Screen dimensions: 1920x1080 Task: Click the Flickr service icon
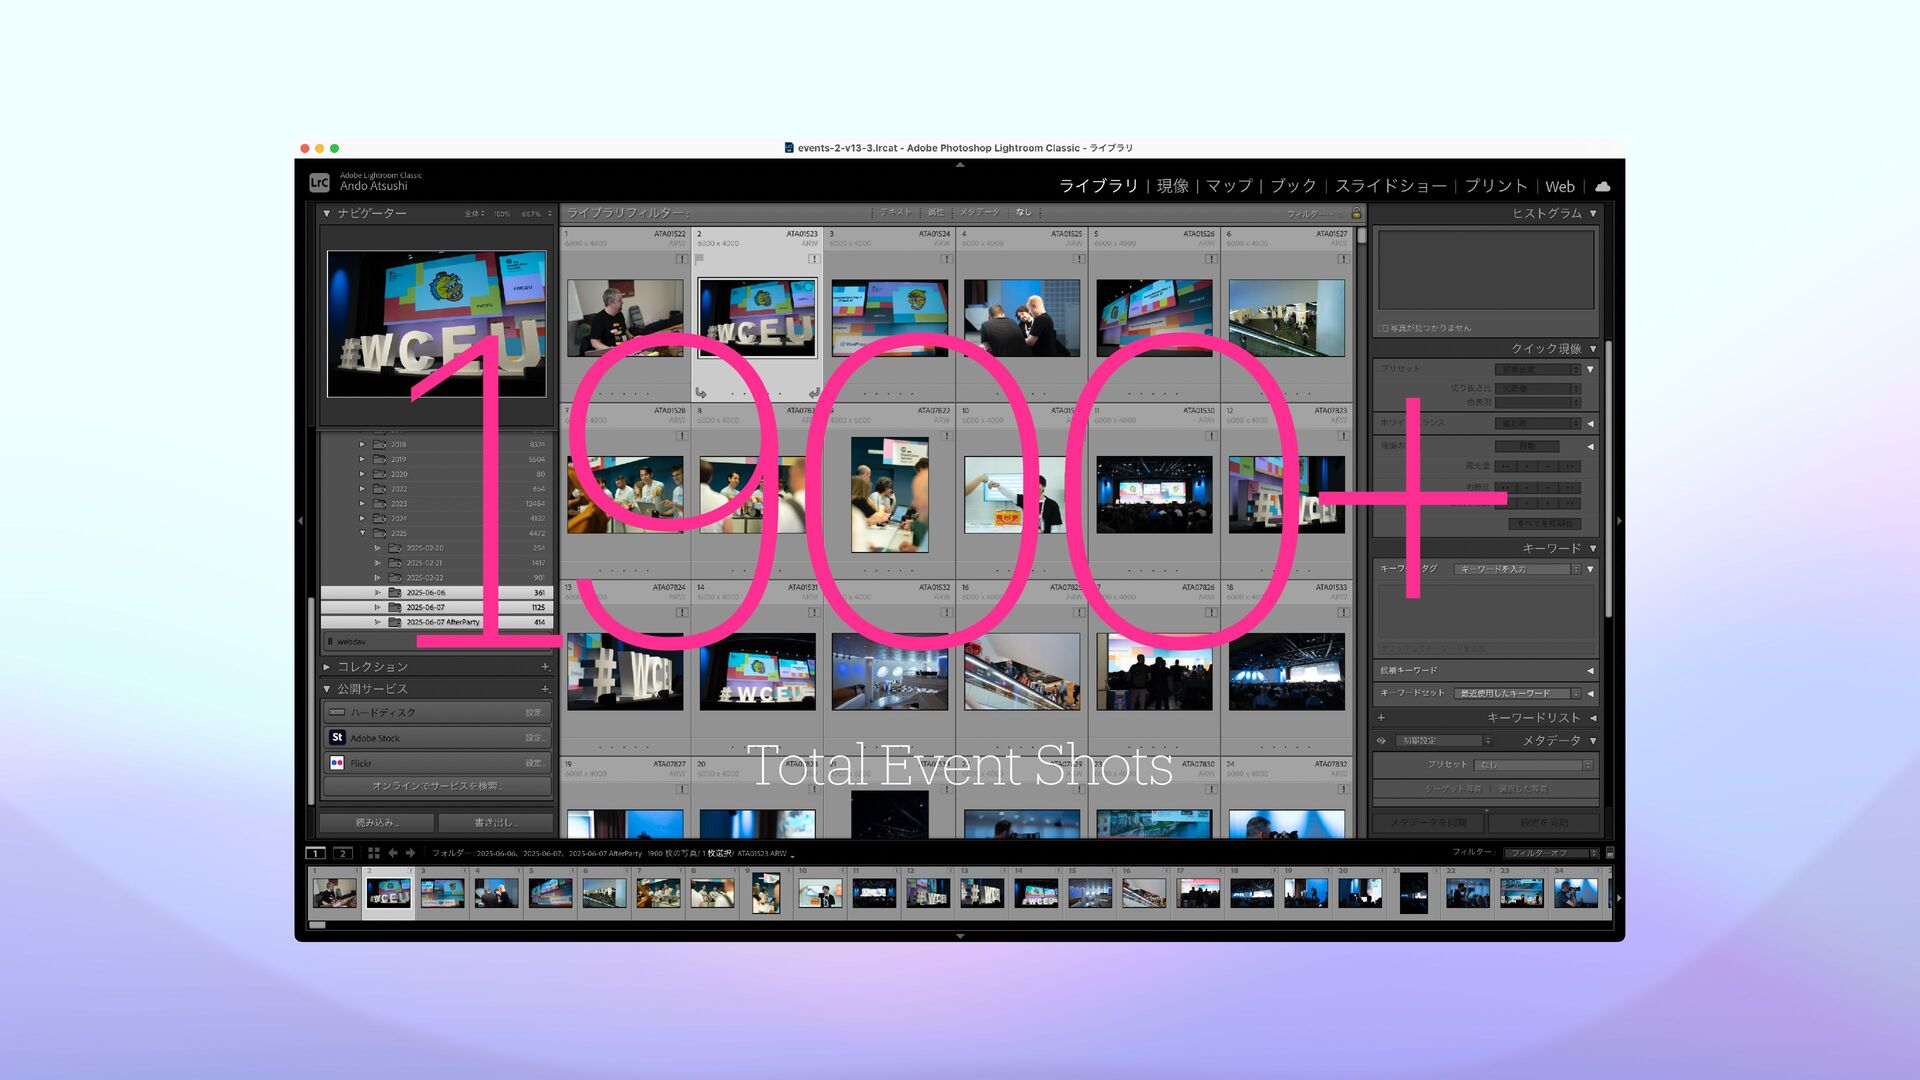pyautogui.click(x=337, y=762)
